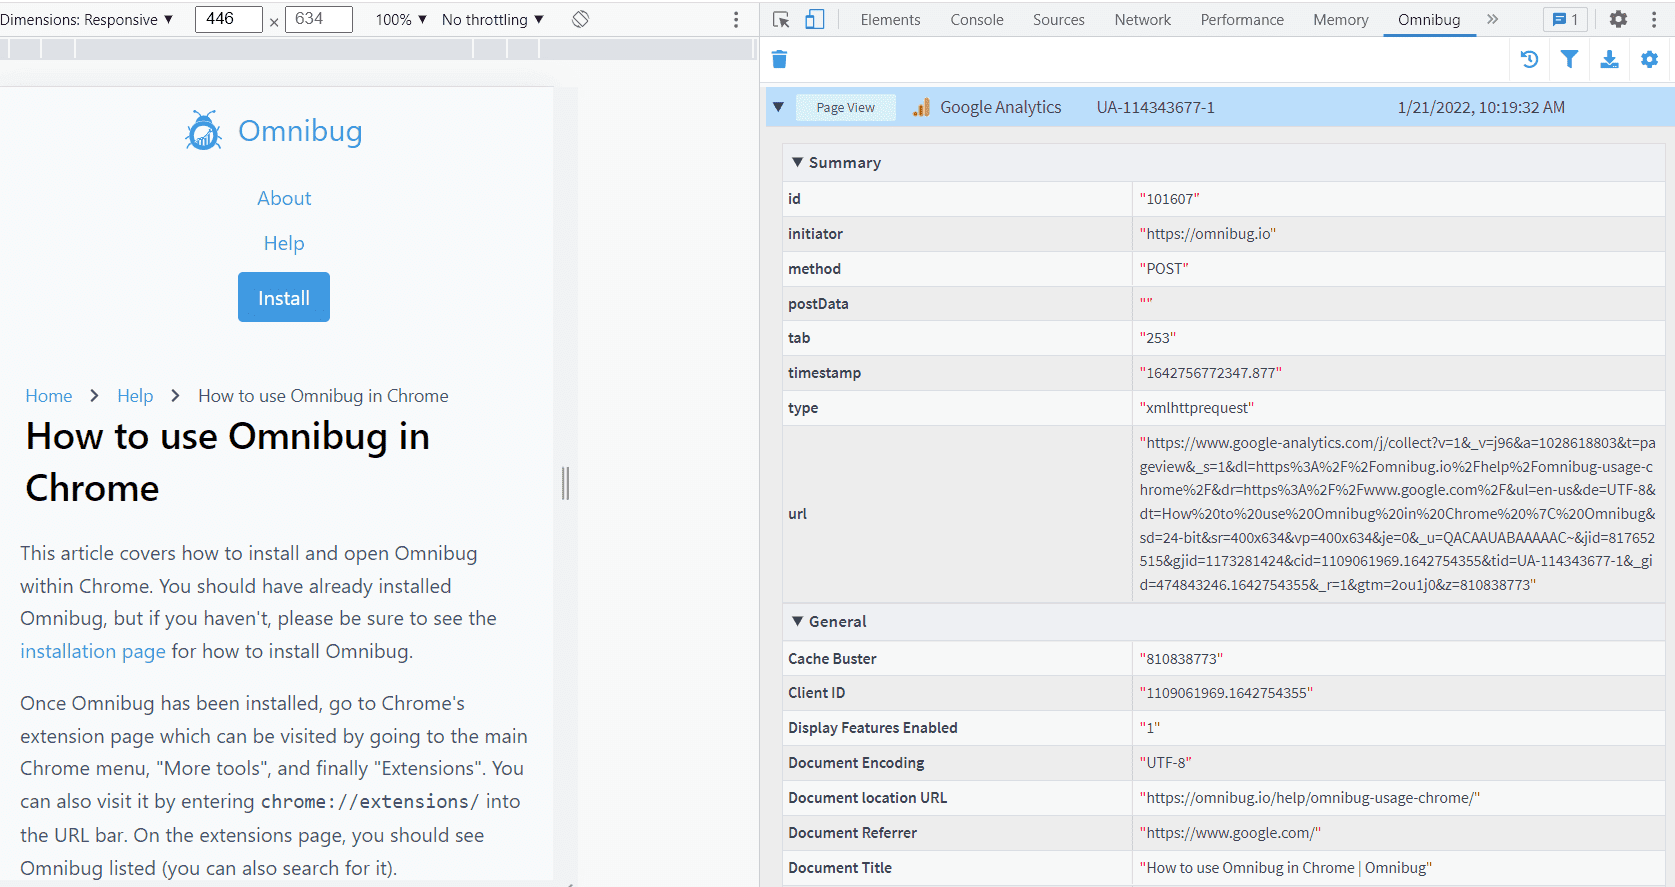
Task: Switch to the Network tab
Action: 1143,19
